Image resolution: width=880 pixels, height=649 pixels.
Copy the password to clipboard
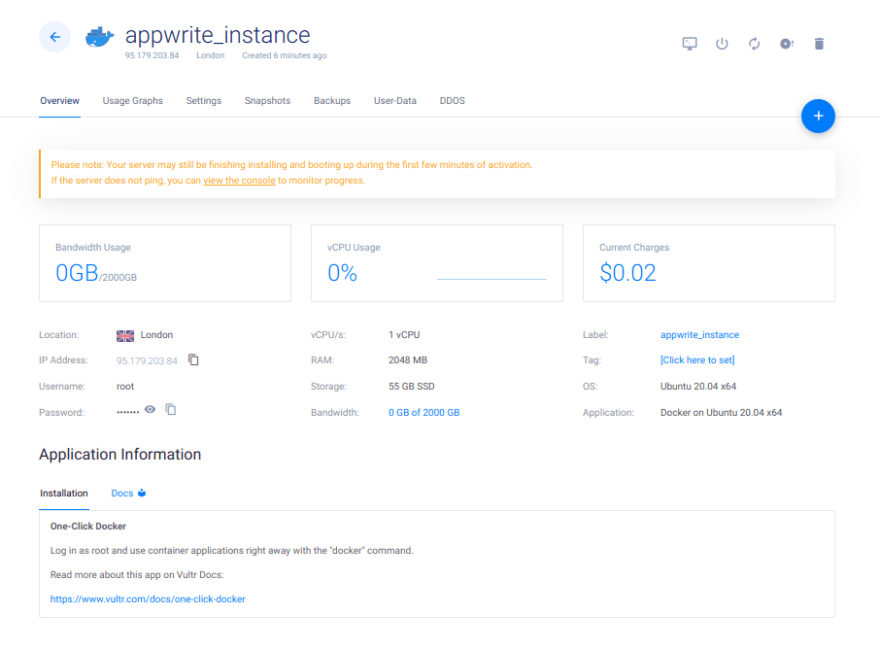click(171, 409)
